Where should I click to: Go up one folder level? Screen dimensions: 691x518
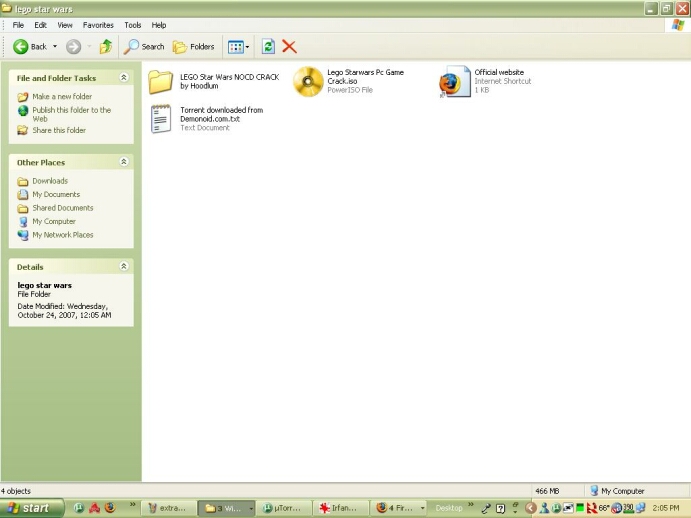(105, 46)
